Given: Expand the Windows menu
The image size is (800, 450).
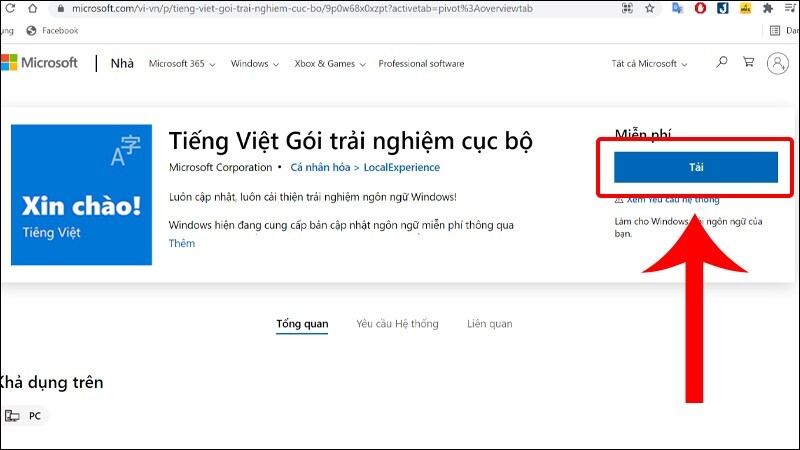Looking at the screenshot, I should [x=255, y=64].
